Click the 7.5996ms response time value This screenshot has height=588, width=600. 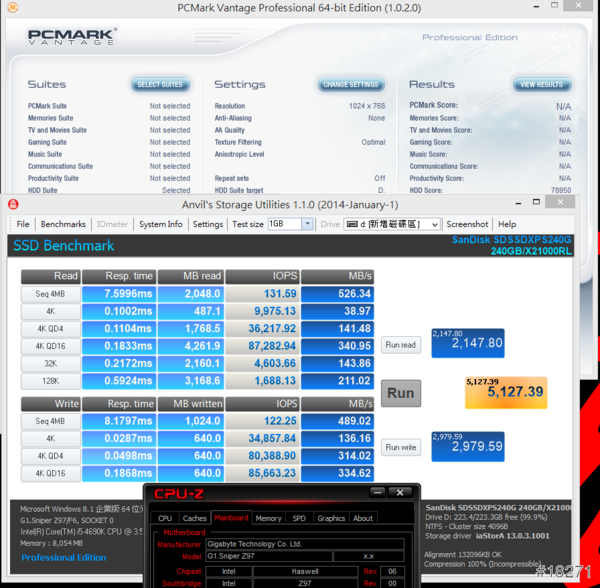click(x=119, y=294)
